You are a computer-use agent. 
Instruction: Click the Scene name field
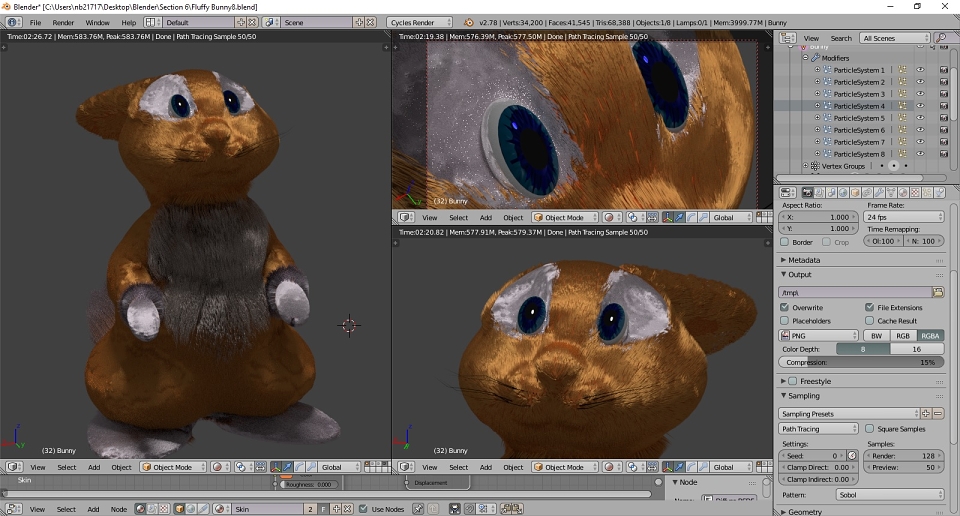(317, 23)
